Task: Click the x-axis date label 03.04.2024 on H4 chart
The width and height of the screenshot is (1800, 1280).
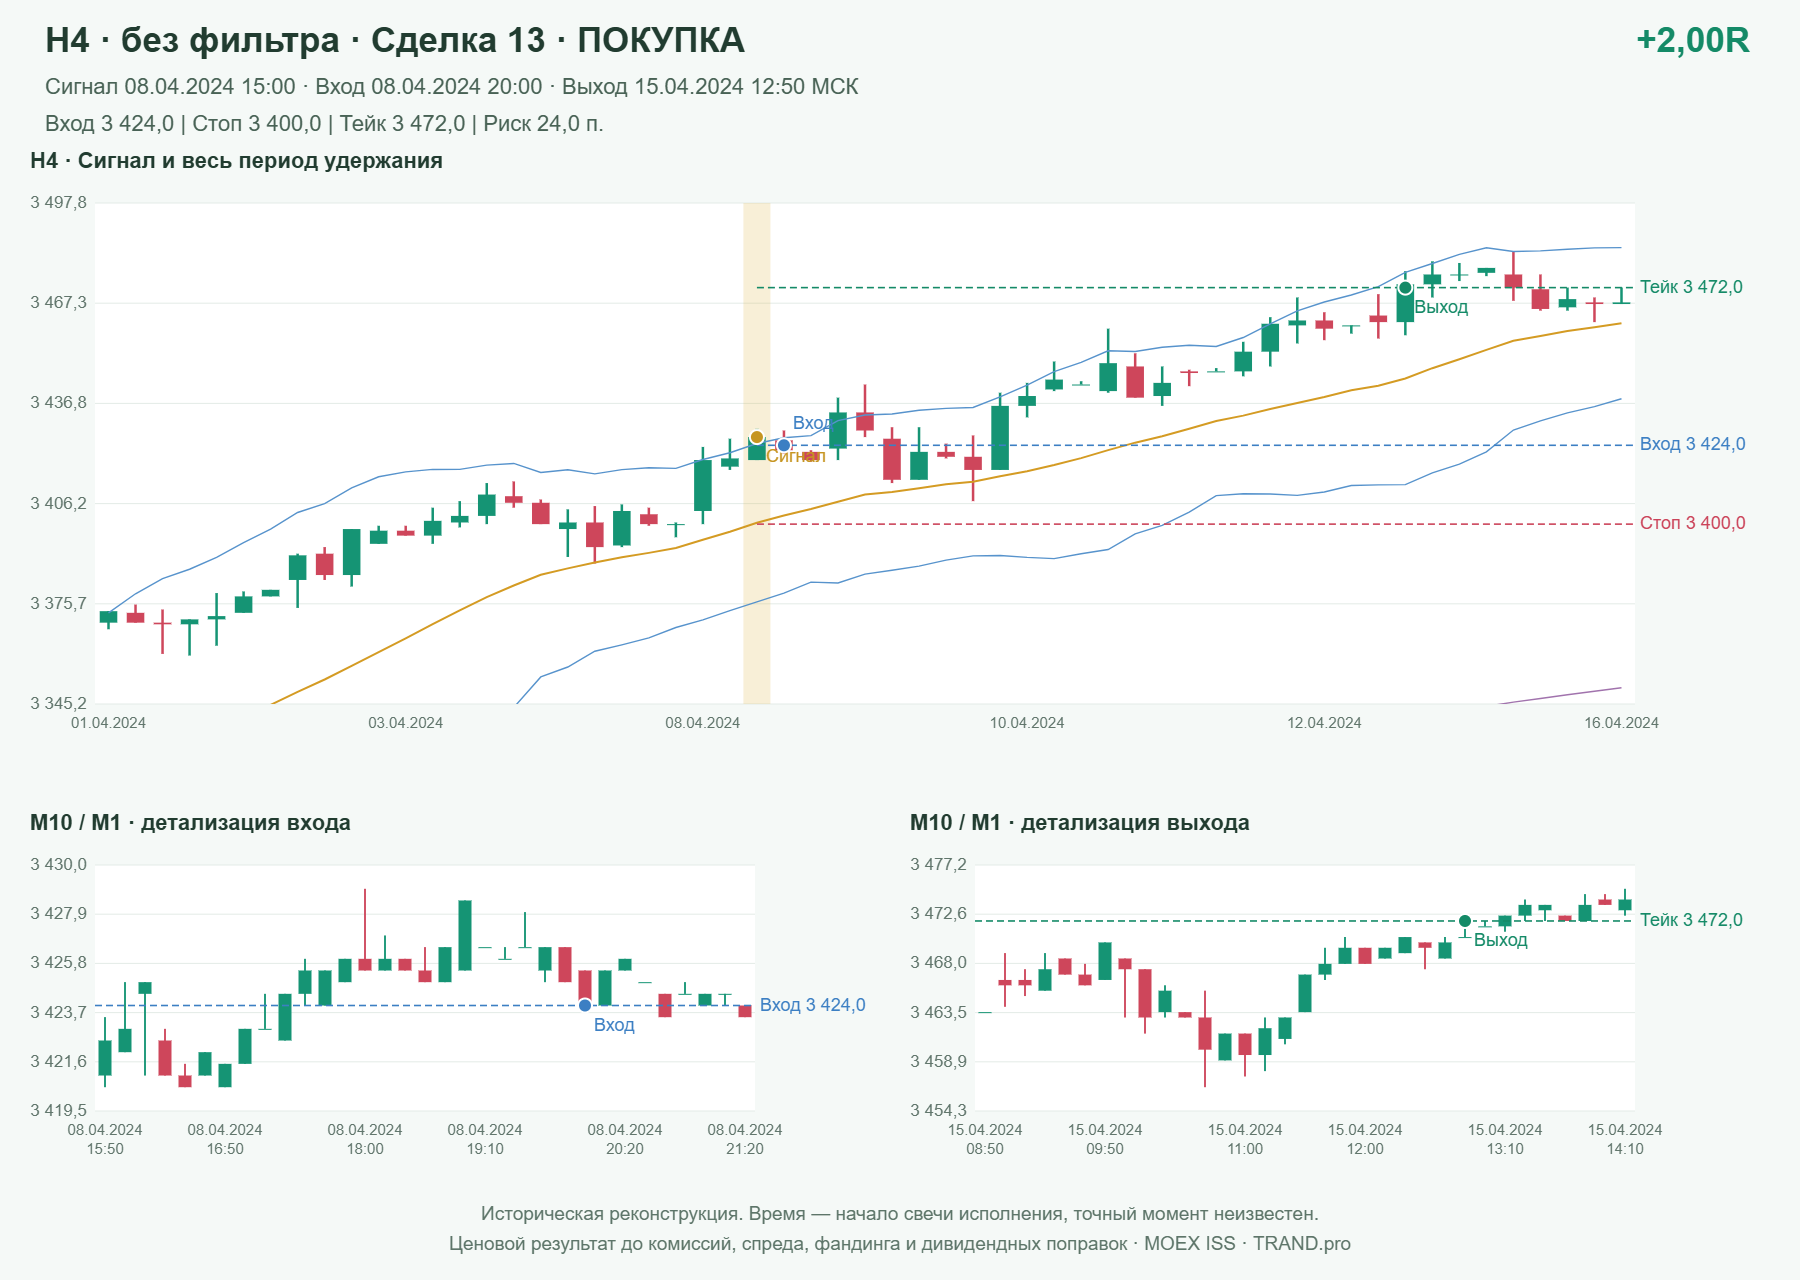Action: [x=405, y=723]
